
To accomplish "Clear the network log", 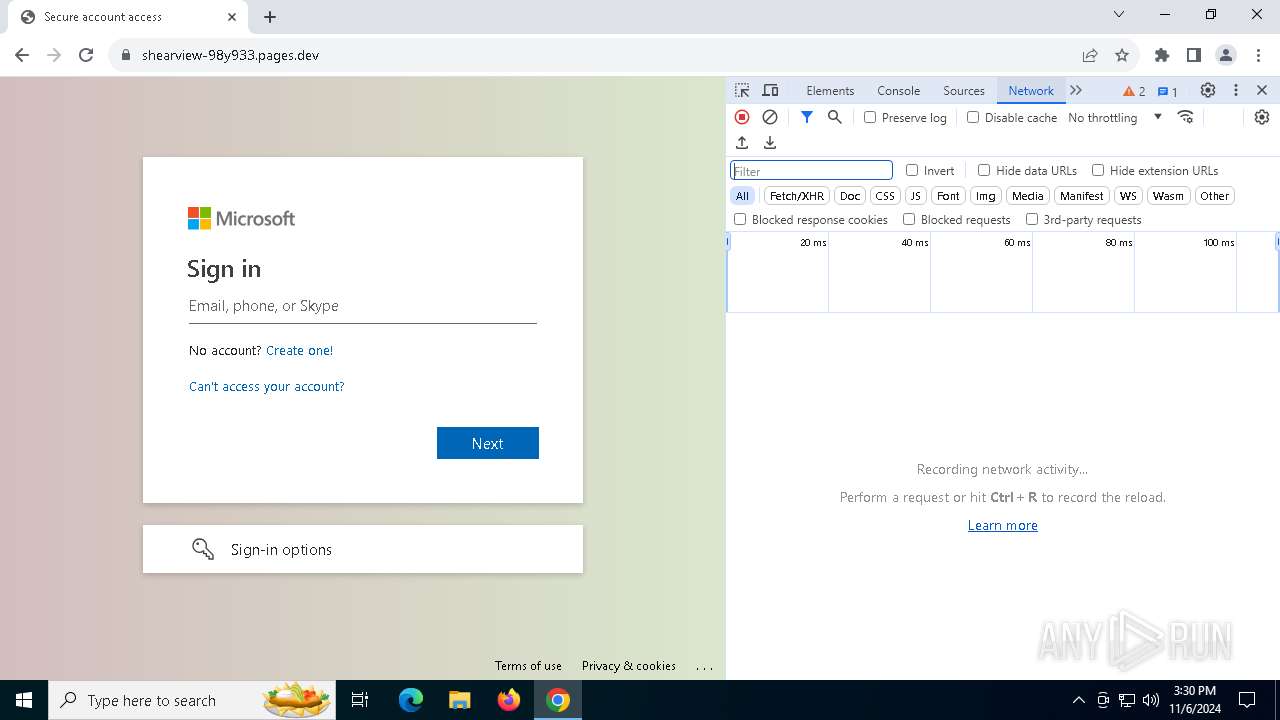I will (x=770, y=117).
